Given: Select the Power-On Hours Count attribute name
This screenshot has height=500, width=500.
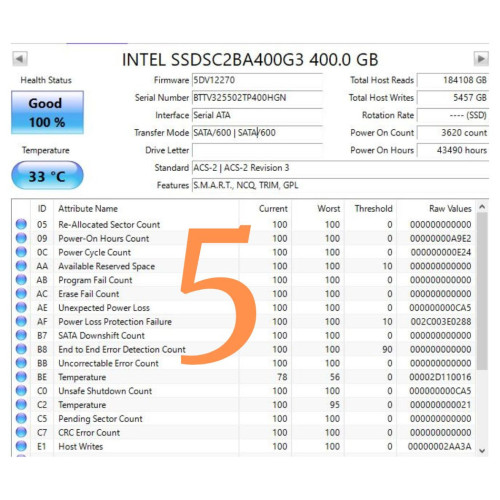Looking at the screenshot, I should (x=104, y=239).
